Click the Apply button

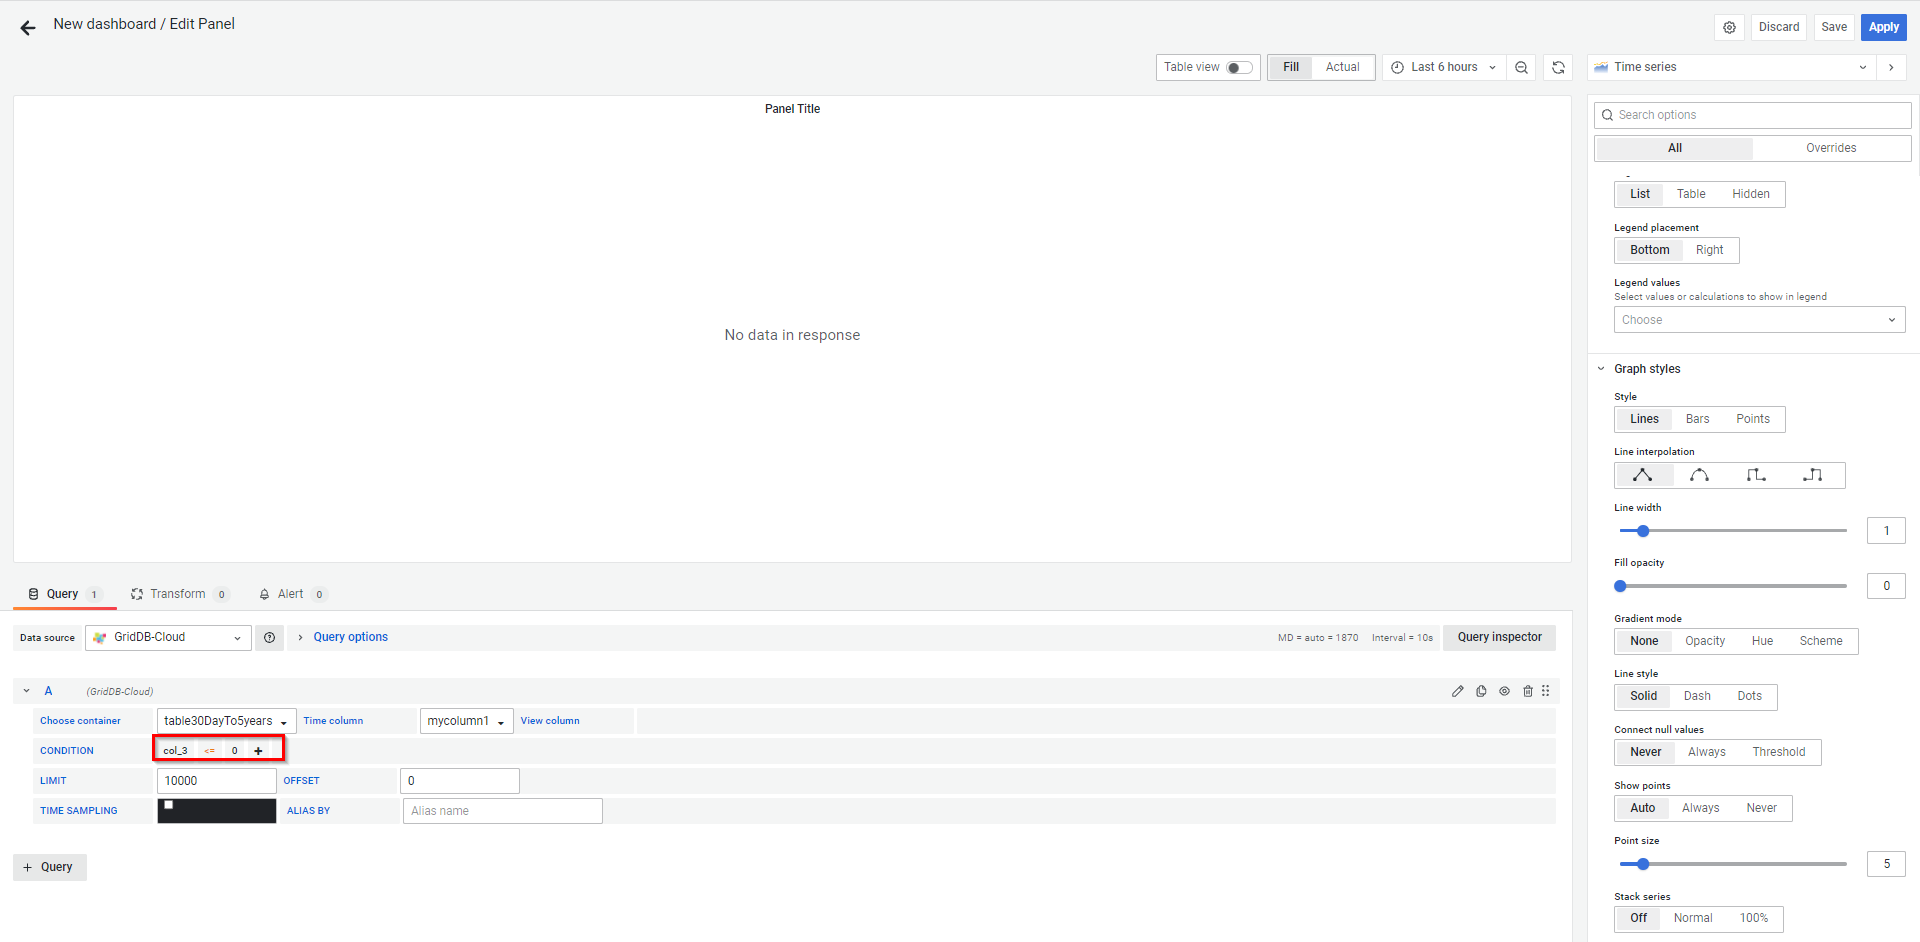pyautogui.click(x=1883, y=28)
